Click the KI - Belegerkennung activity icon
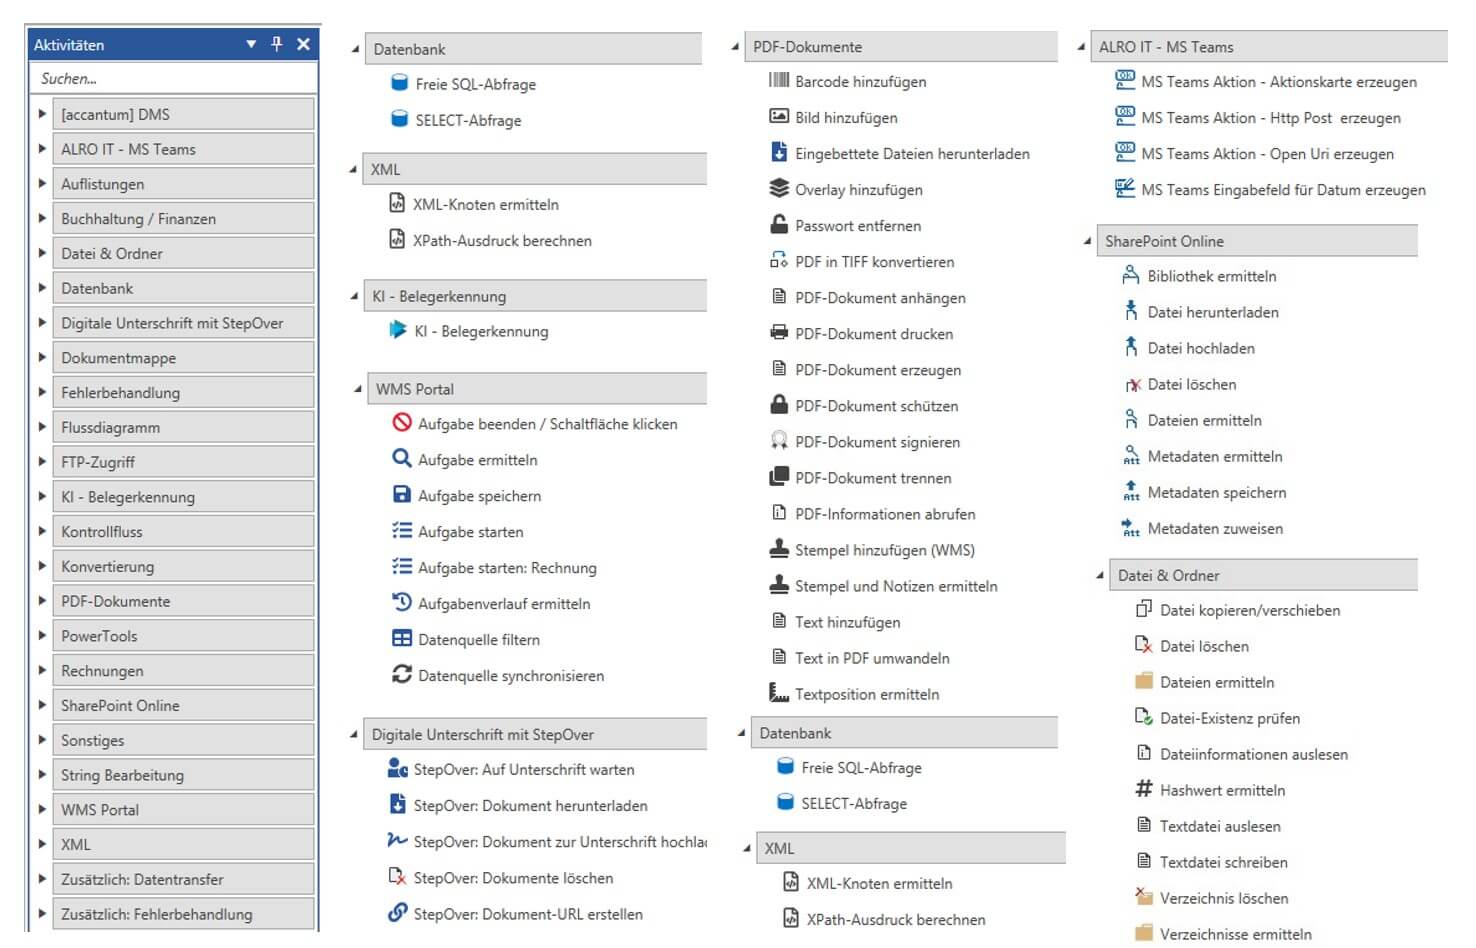This screenshot has height=948, width=1476. coord(397,330)
